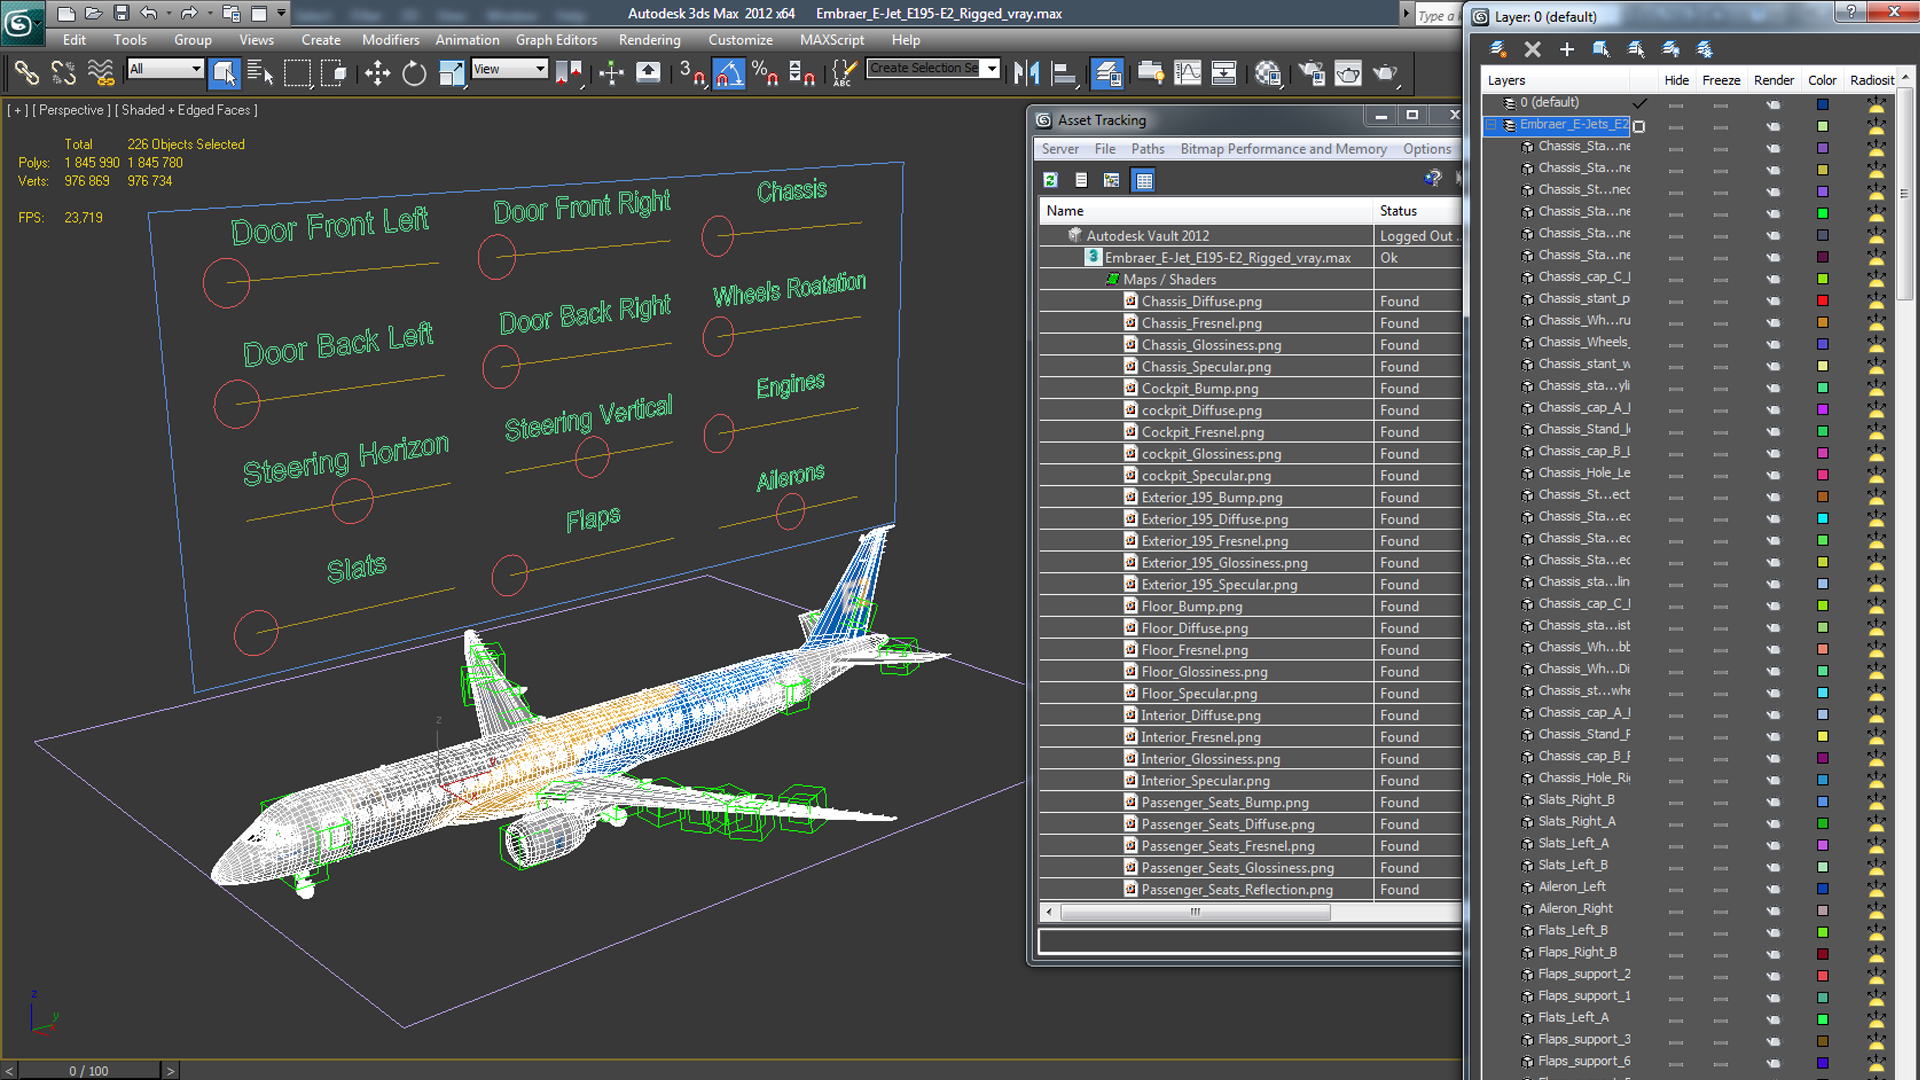Viewport: 1920px width, 1080px height.
Task: Select the Link tool in main toolbar
Action: 27,73
